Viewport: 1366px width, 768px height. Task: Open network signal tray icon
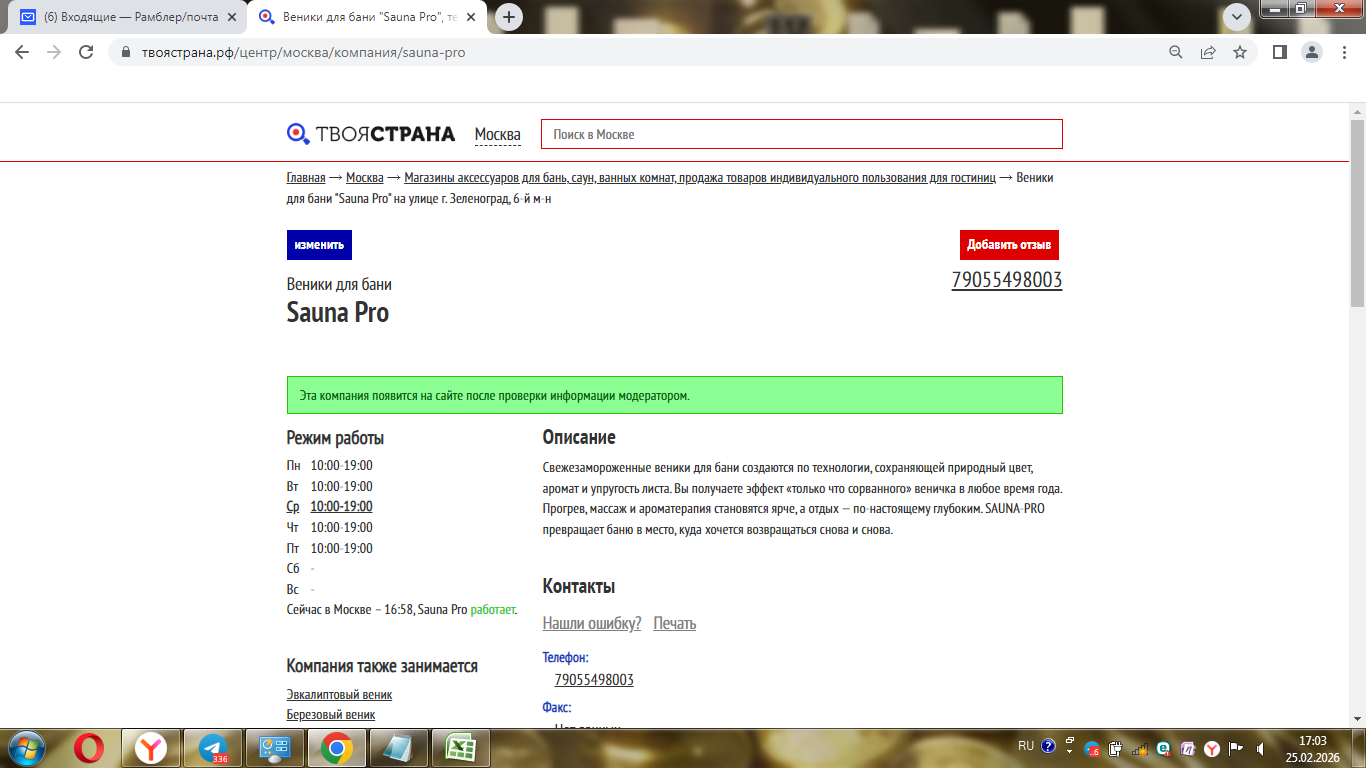1140,748
